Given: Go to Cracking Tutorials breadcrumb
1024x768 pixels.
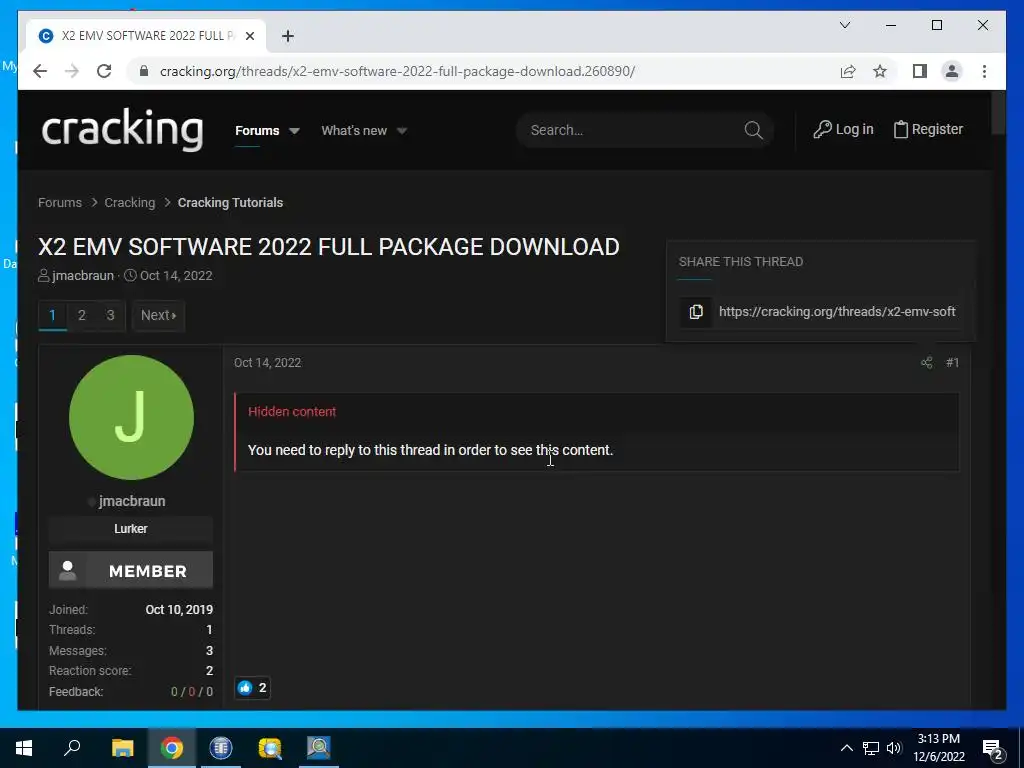Looking at the screenshot, I should (231, 202).
